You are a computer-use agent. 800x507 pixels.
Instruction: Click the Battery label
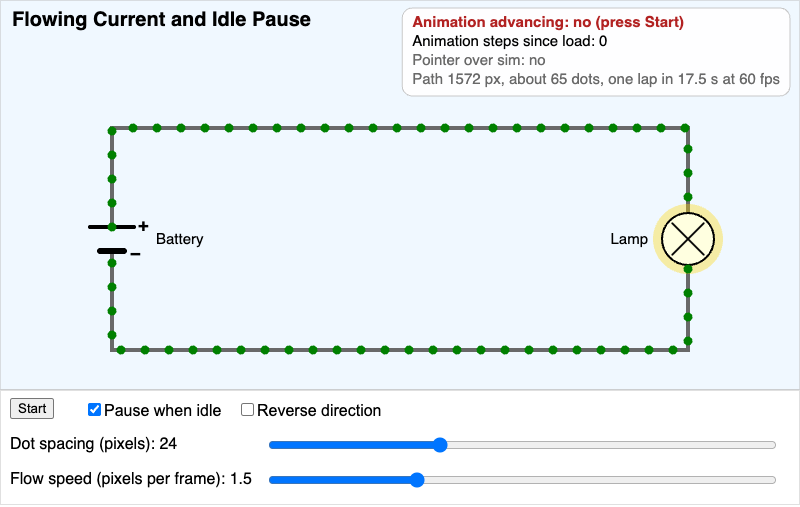click(x=180, y=239)
